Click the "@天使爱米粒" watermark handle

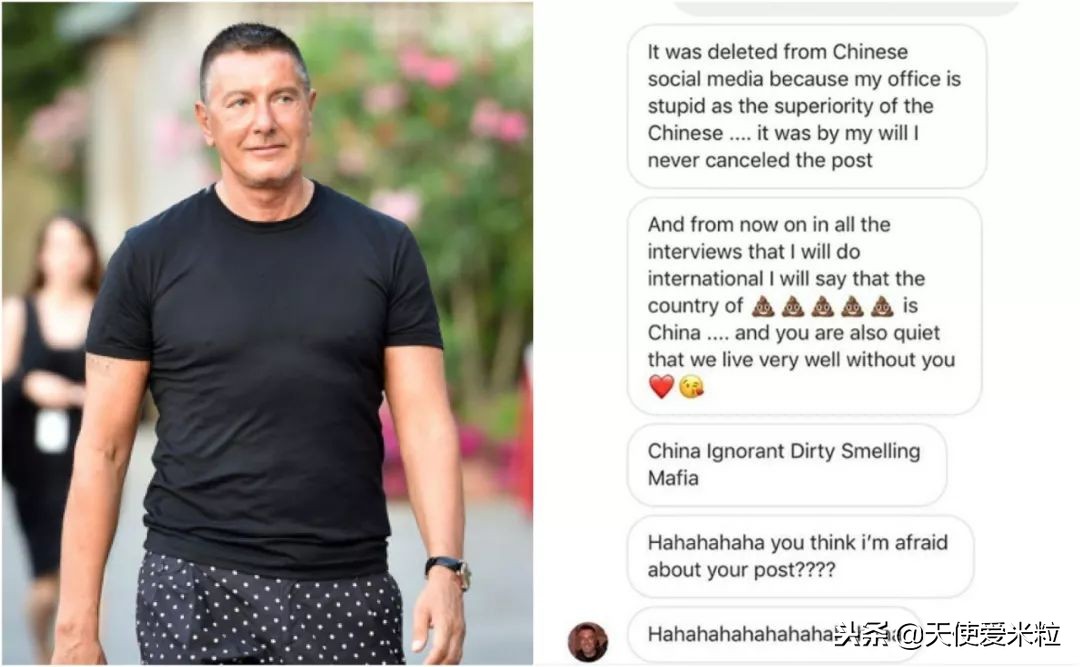pyautogui.click(x=979, y=635)
